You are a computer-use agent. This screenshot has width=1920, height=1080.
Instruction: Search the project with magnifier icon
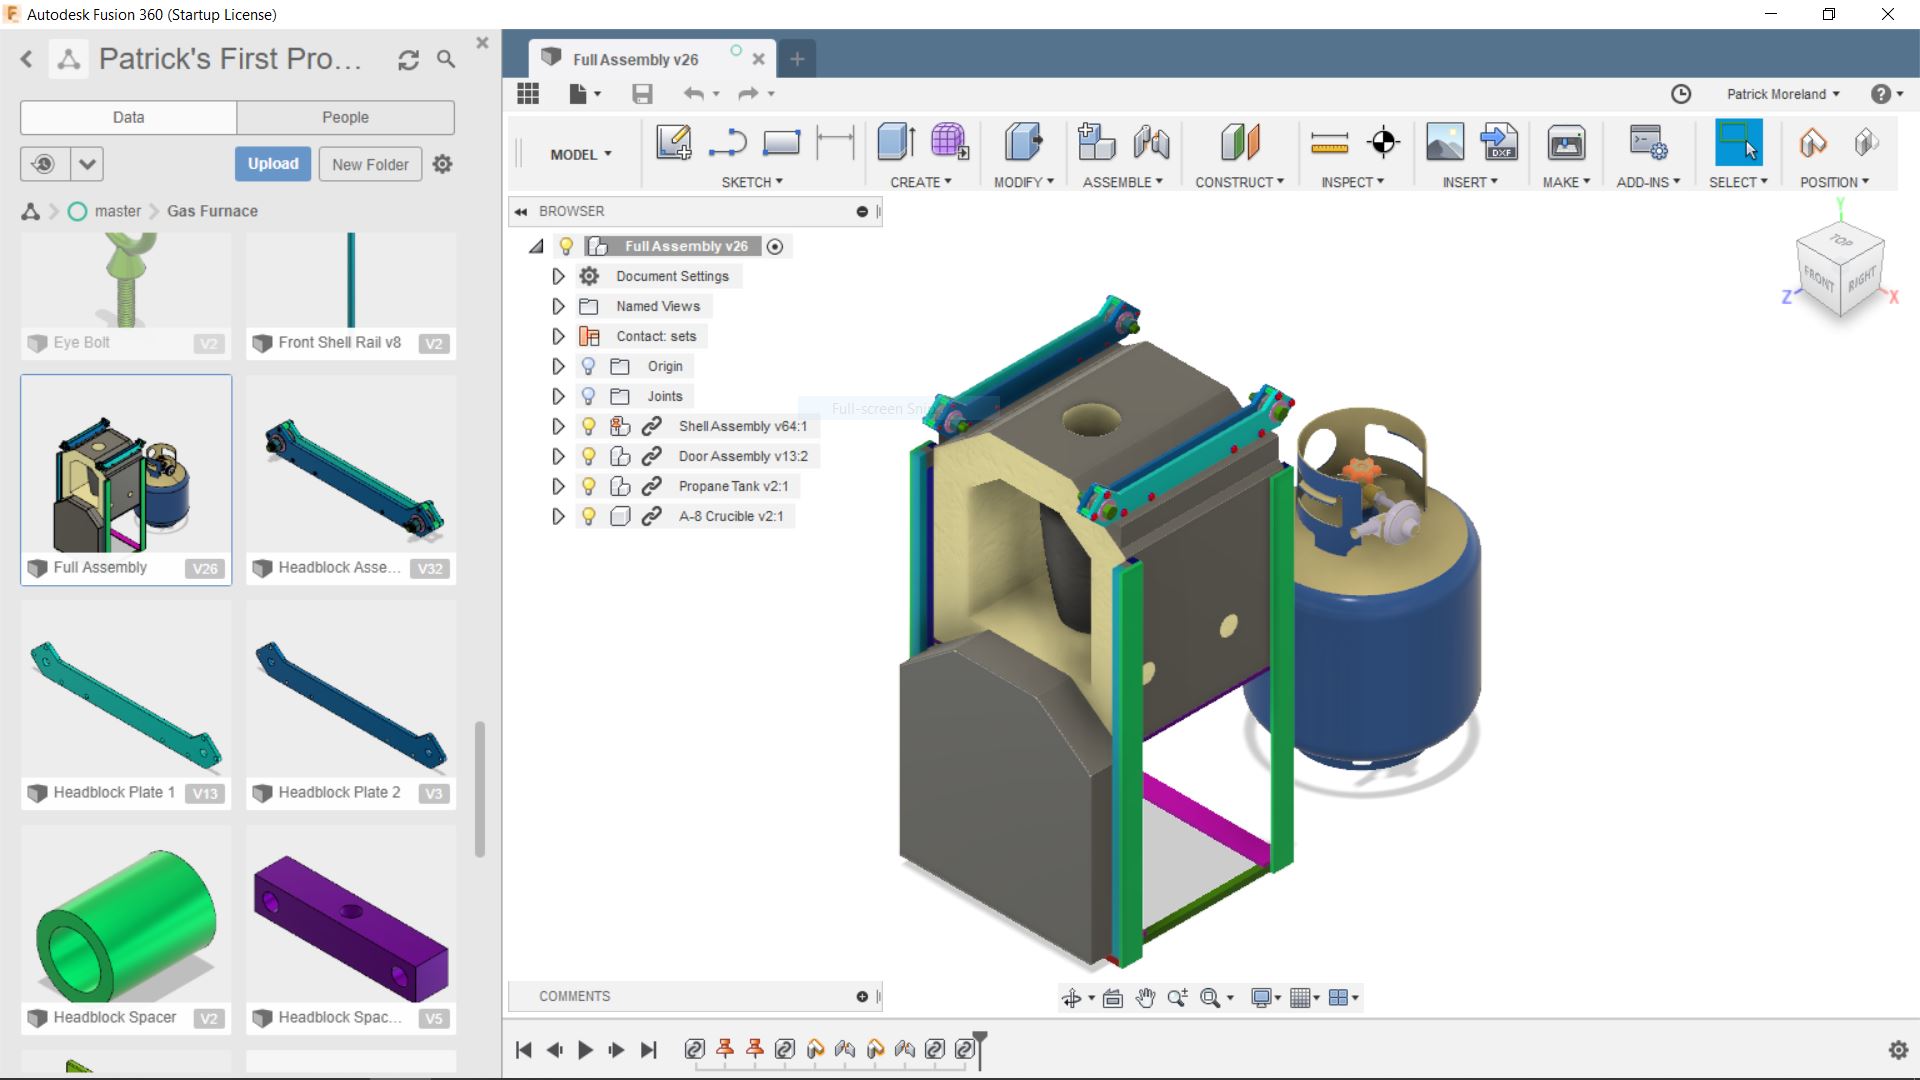pos(446,60)
